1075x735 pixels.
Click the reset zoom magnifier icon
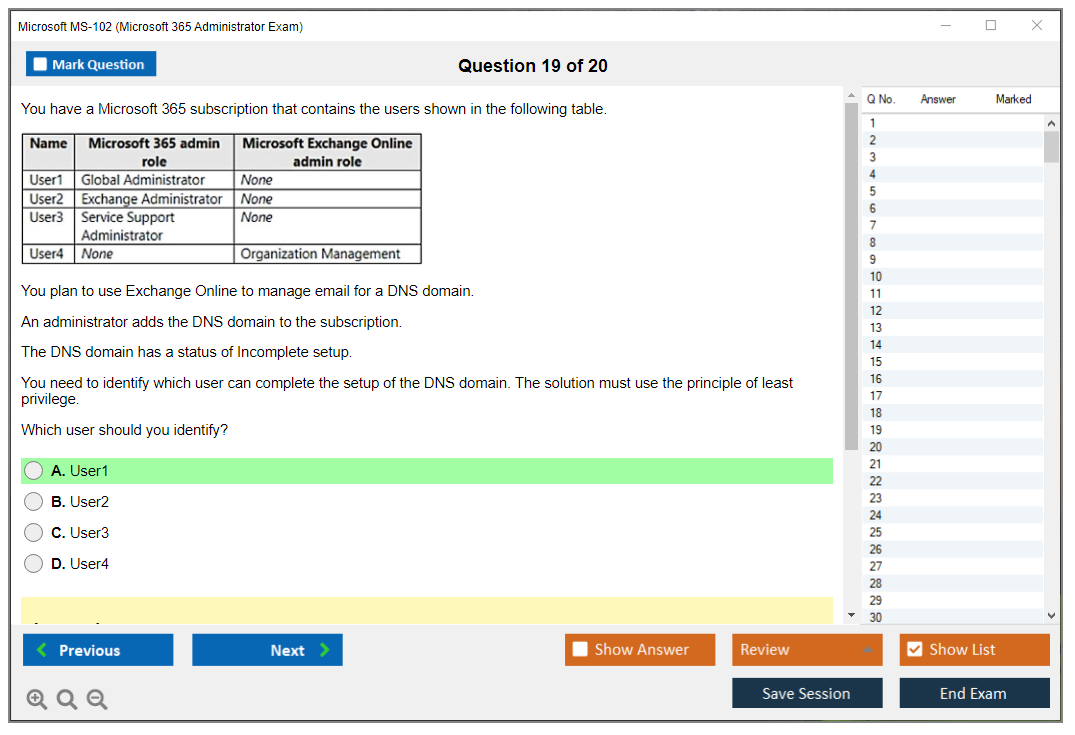click(67, 699)
